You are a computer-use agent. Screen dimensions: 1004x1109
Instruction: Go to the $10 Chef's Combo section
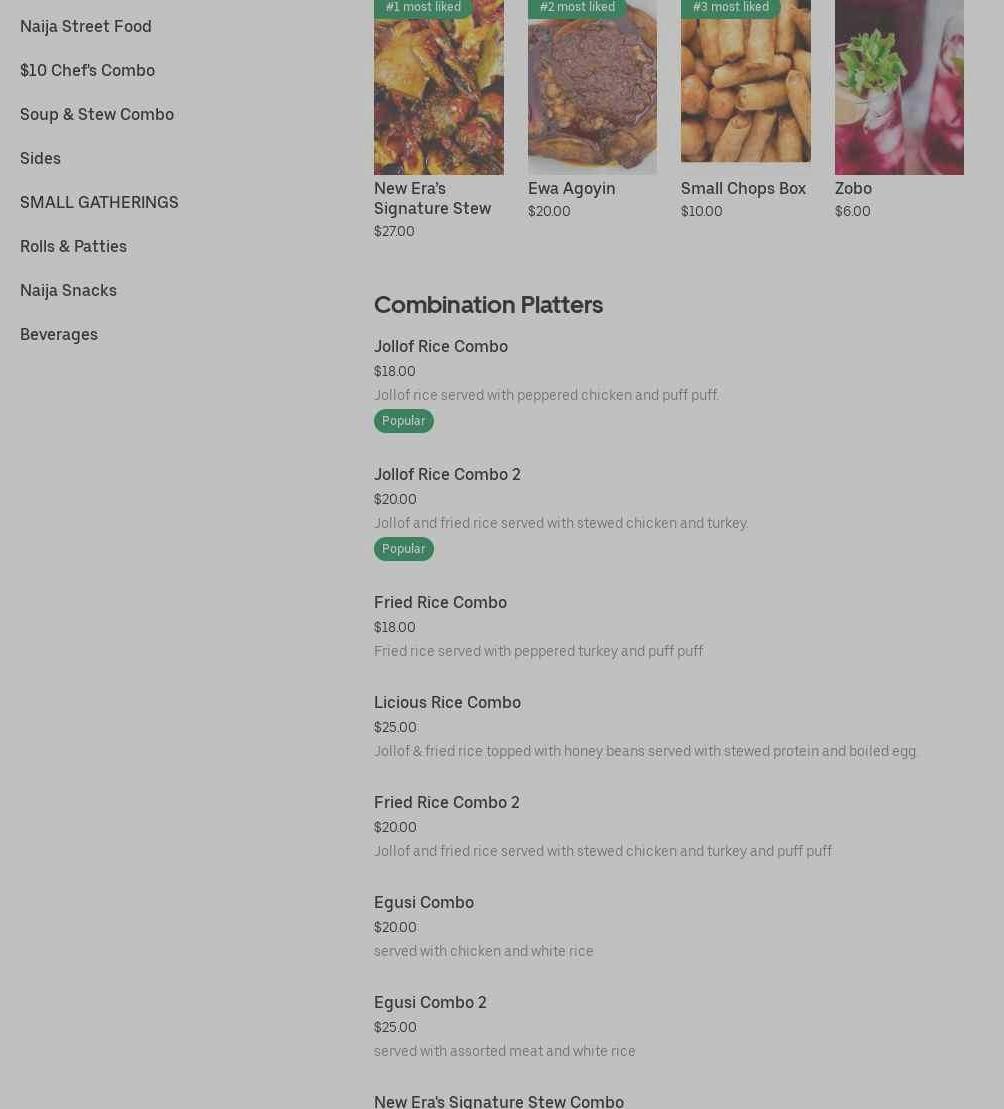point(87,70)
